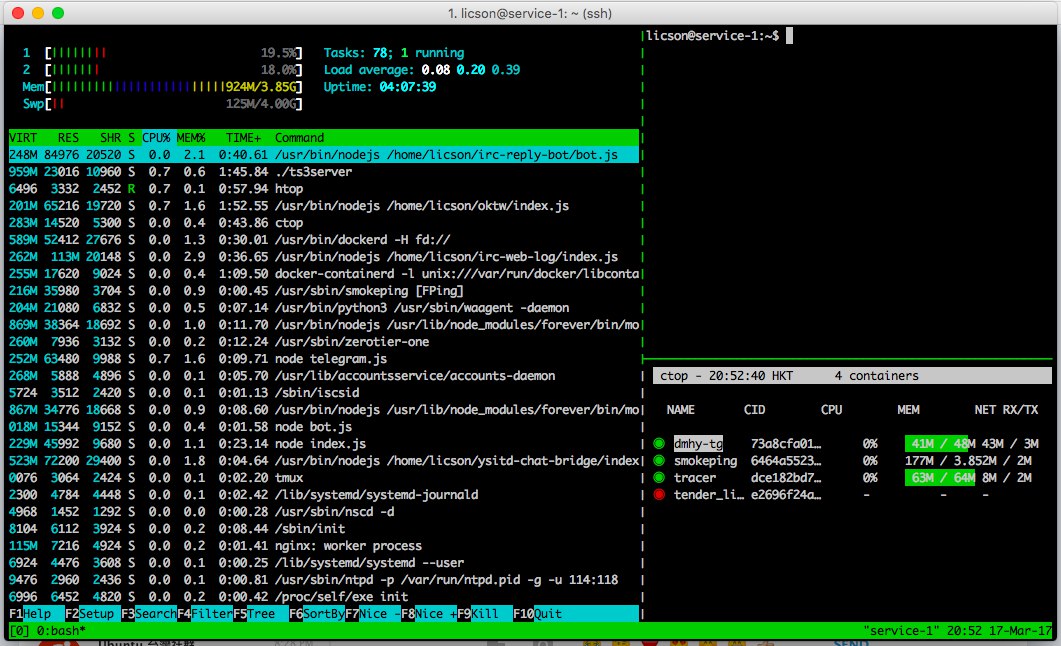The image size is (1061, 646).
Task: Select the zerotier-one process row
Action: (323, 342)
